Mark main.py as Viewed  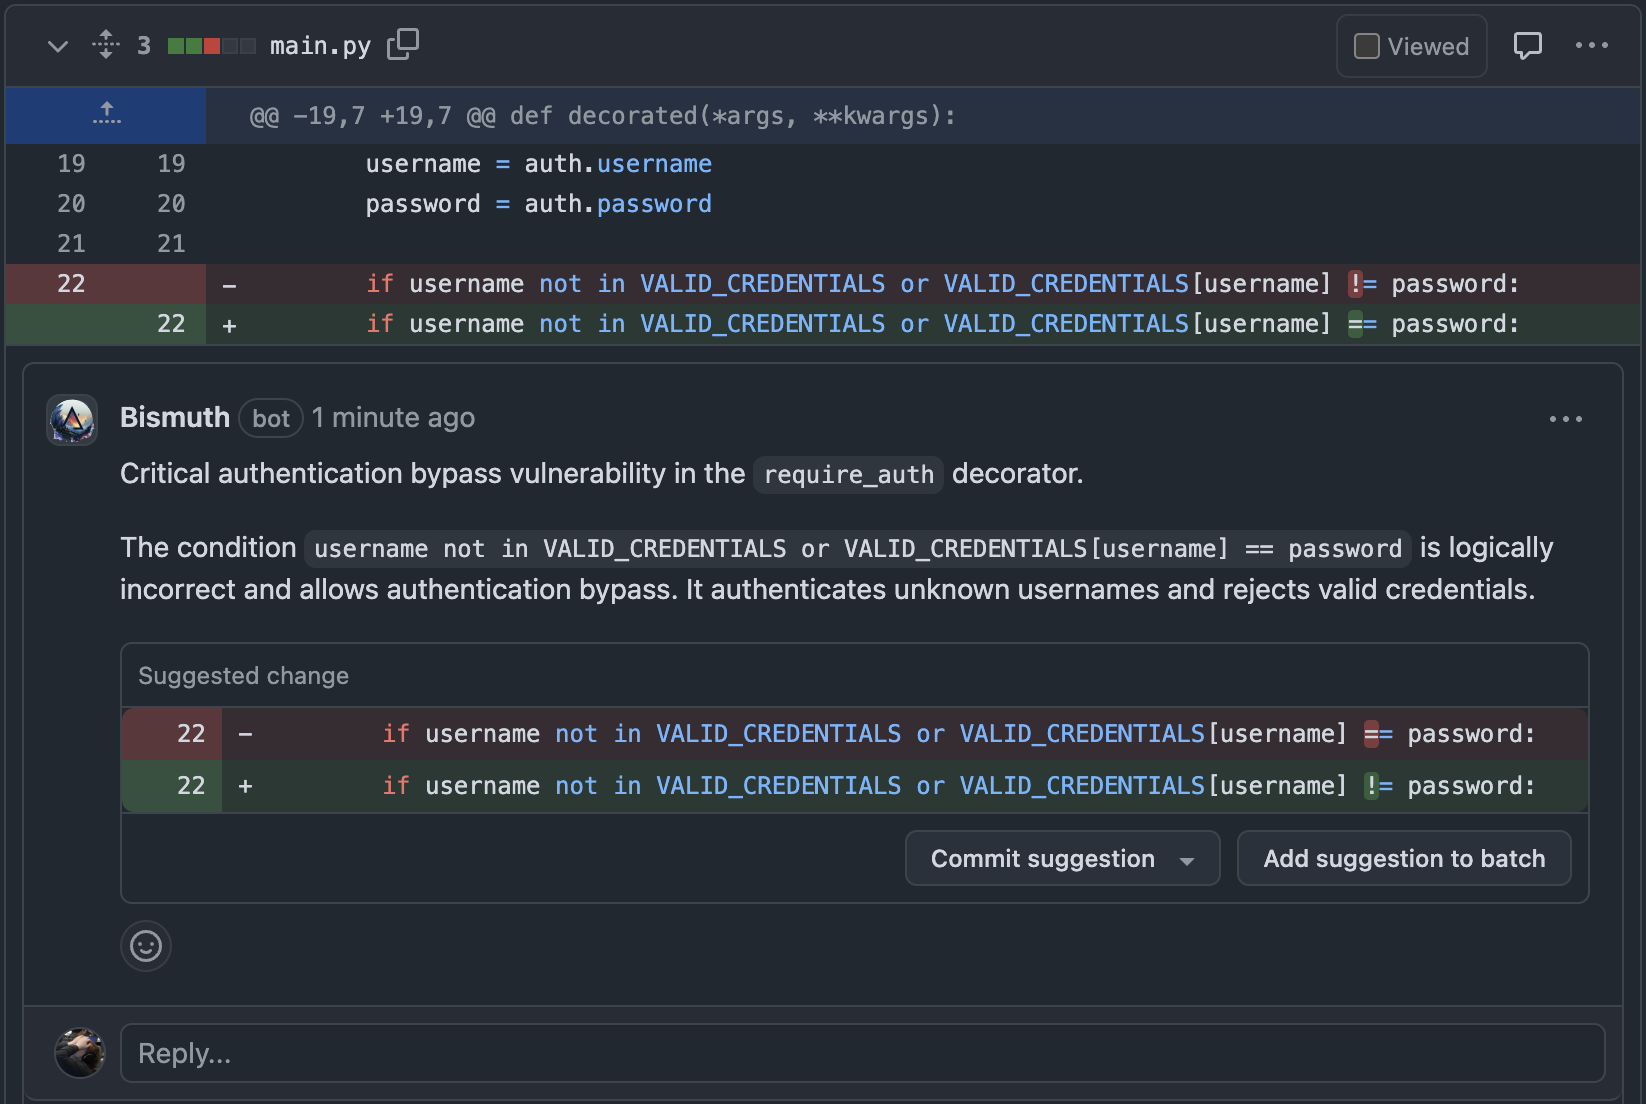click(x=1366, y=46)
